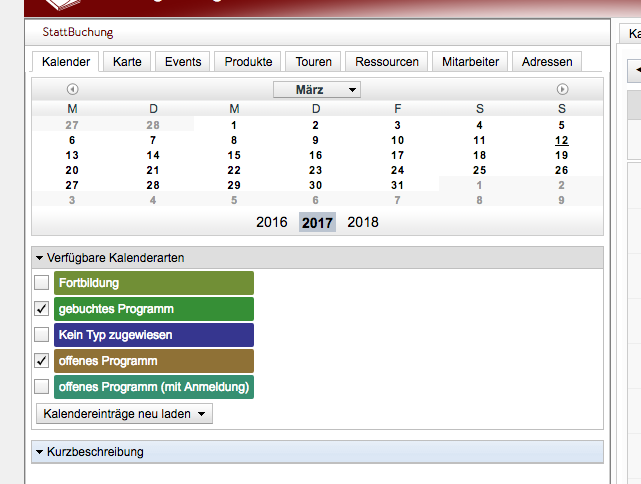Enable the Fortbildung checkbox
The width and height of the screenshot is (641, 484).
click(42, 283)
